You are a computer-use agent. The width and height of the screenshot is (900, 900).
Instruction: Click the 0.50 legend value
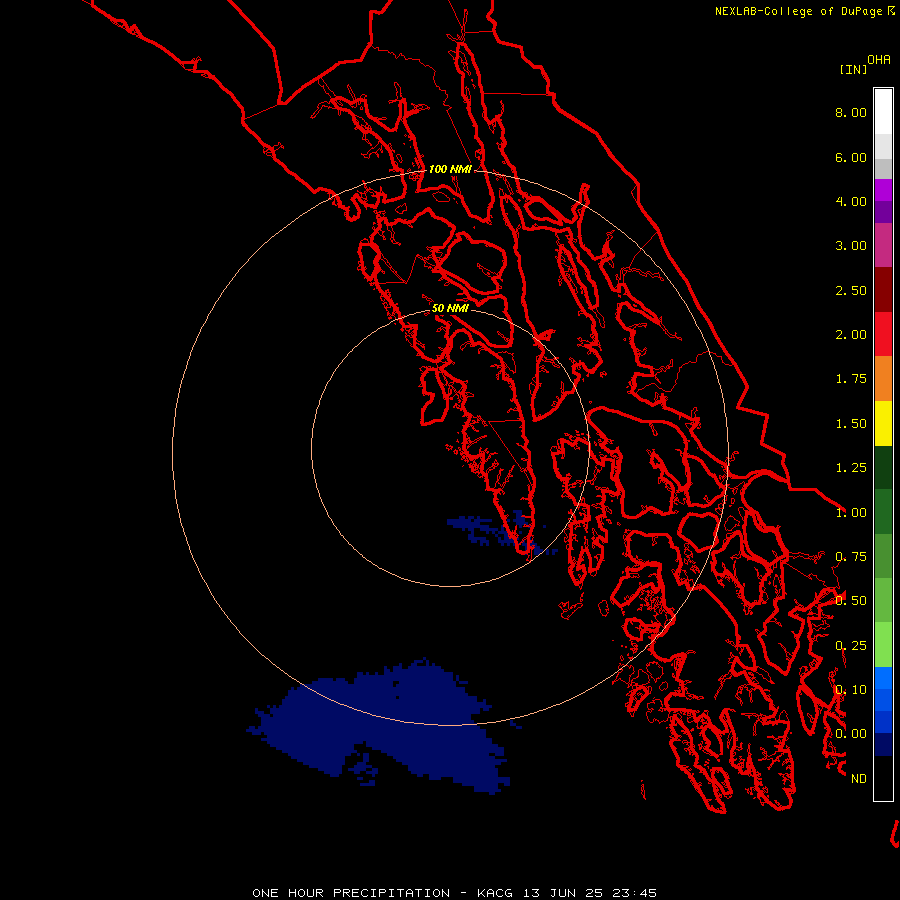851,601
